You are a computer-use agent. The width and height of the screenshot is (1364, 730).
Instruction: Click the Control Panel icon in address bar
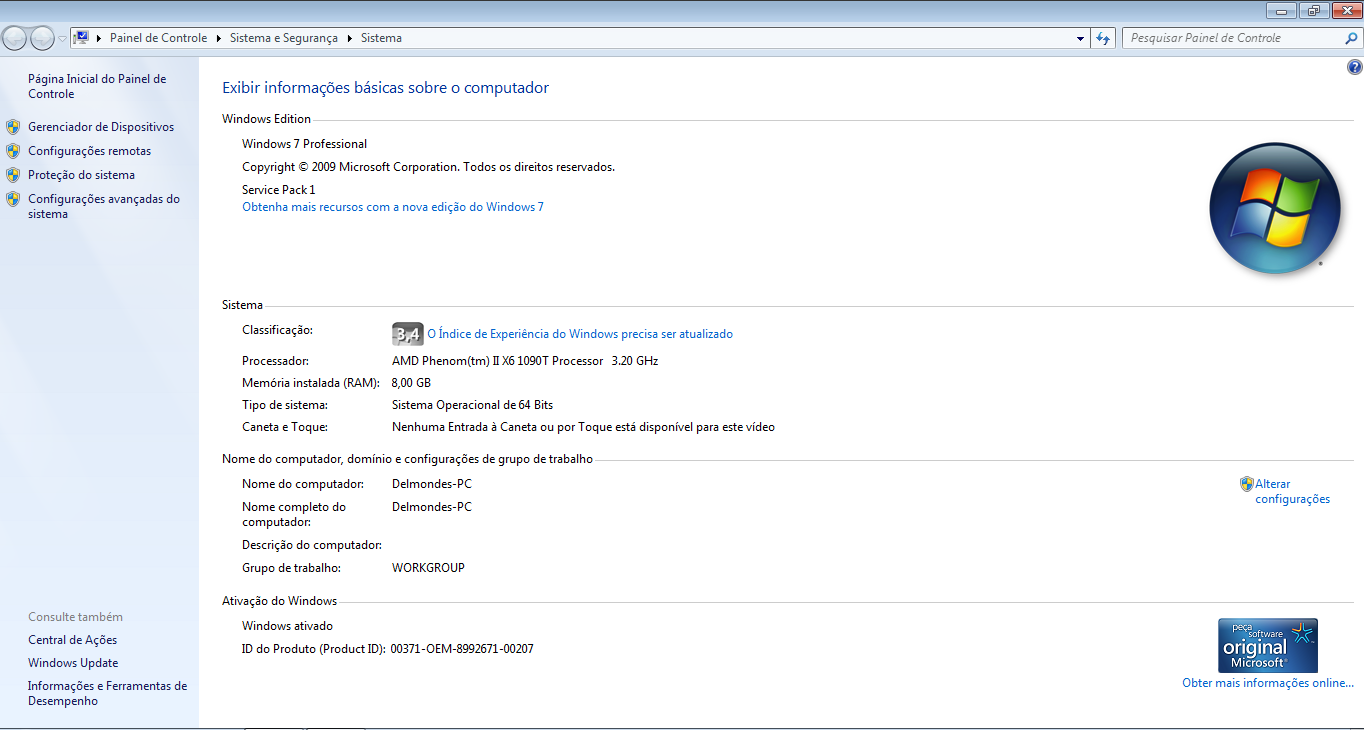(81, 38)
